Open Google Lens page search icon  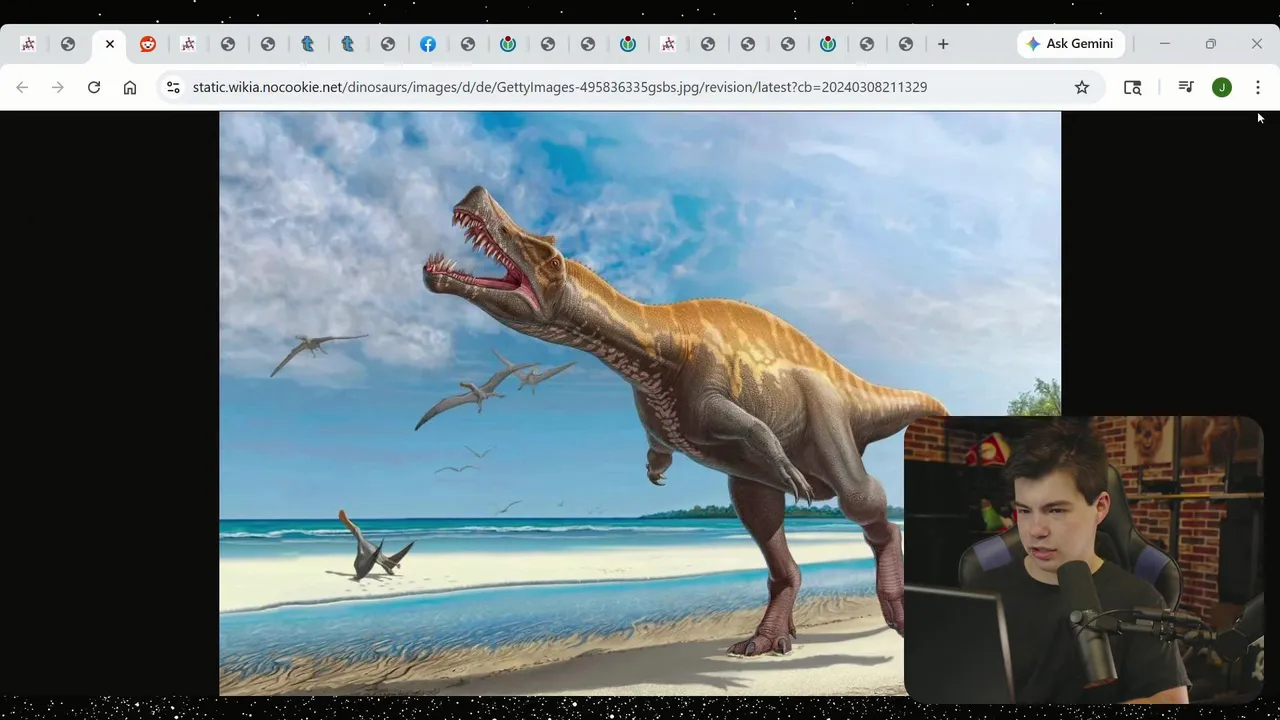pos(1133,87)
